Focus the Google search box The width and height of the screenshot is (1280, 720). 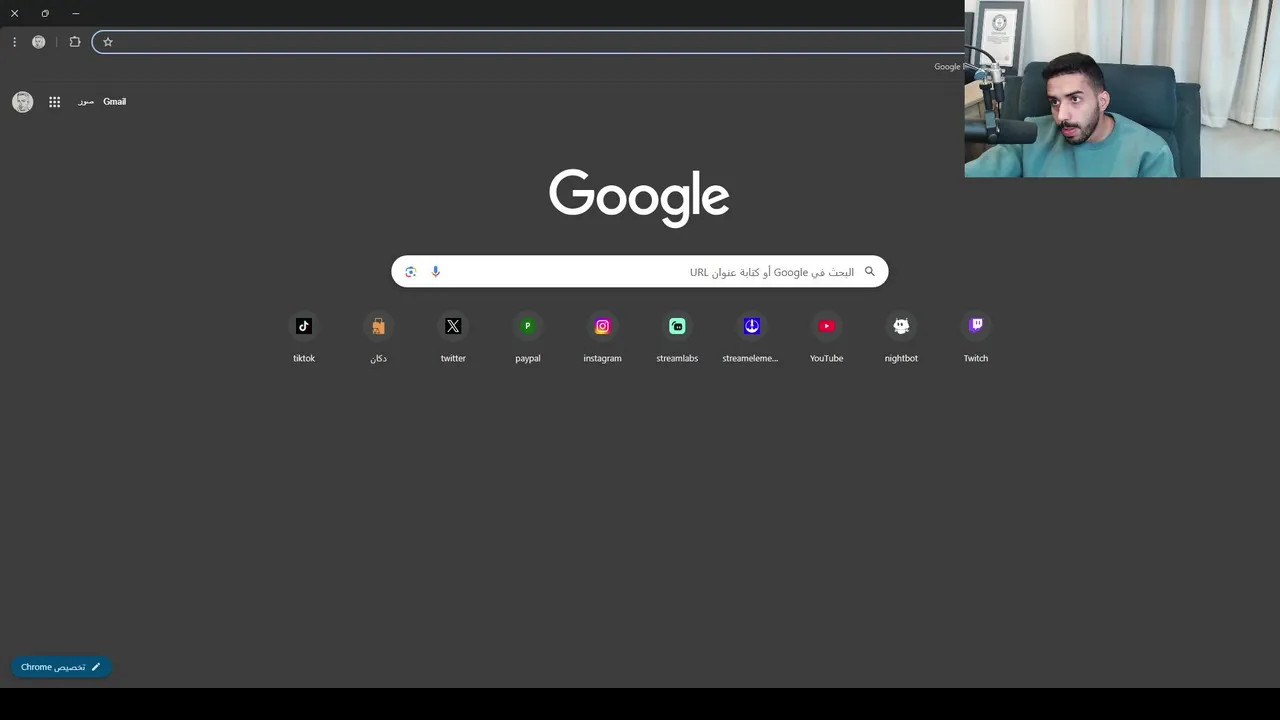pos(640,272)
